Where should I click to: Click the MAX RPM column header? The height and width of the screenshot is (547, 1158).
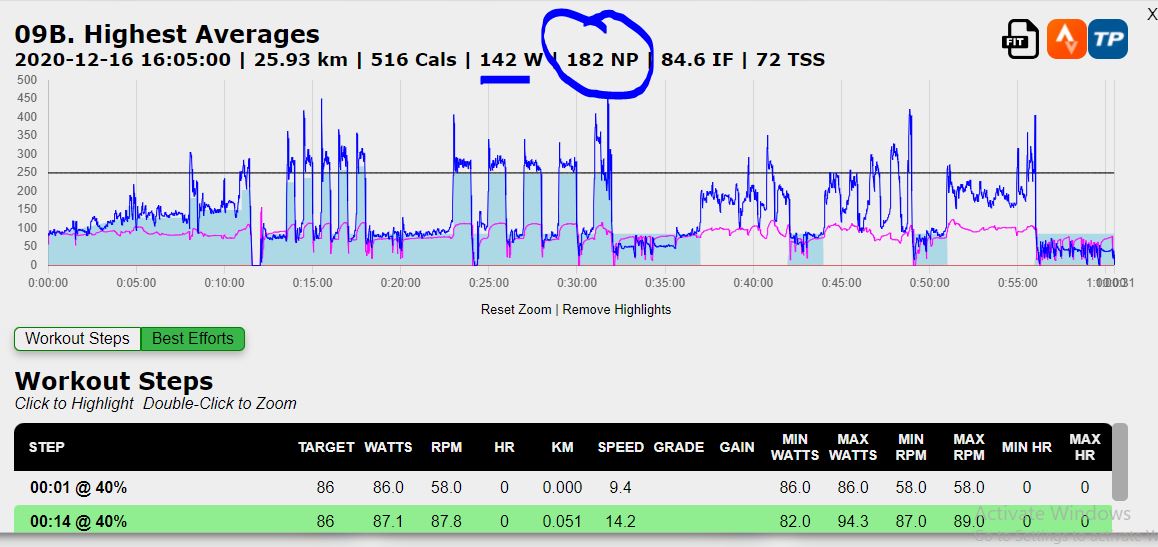[x=969, y=447]
